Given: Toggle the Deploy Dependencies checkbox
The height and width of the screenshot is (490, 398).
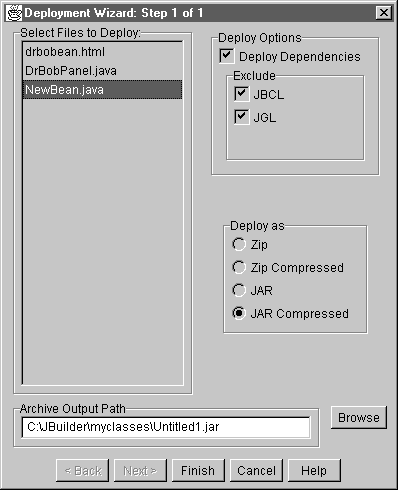Looking at the screenshot, I should click(226, 56).
